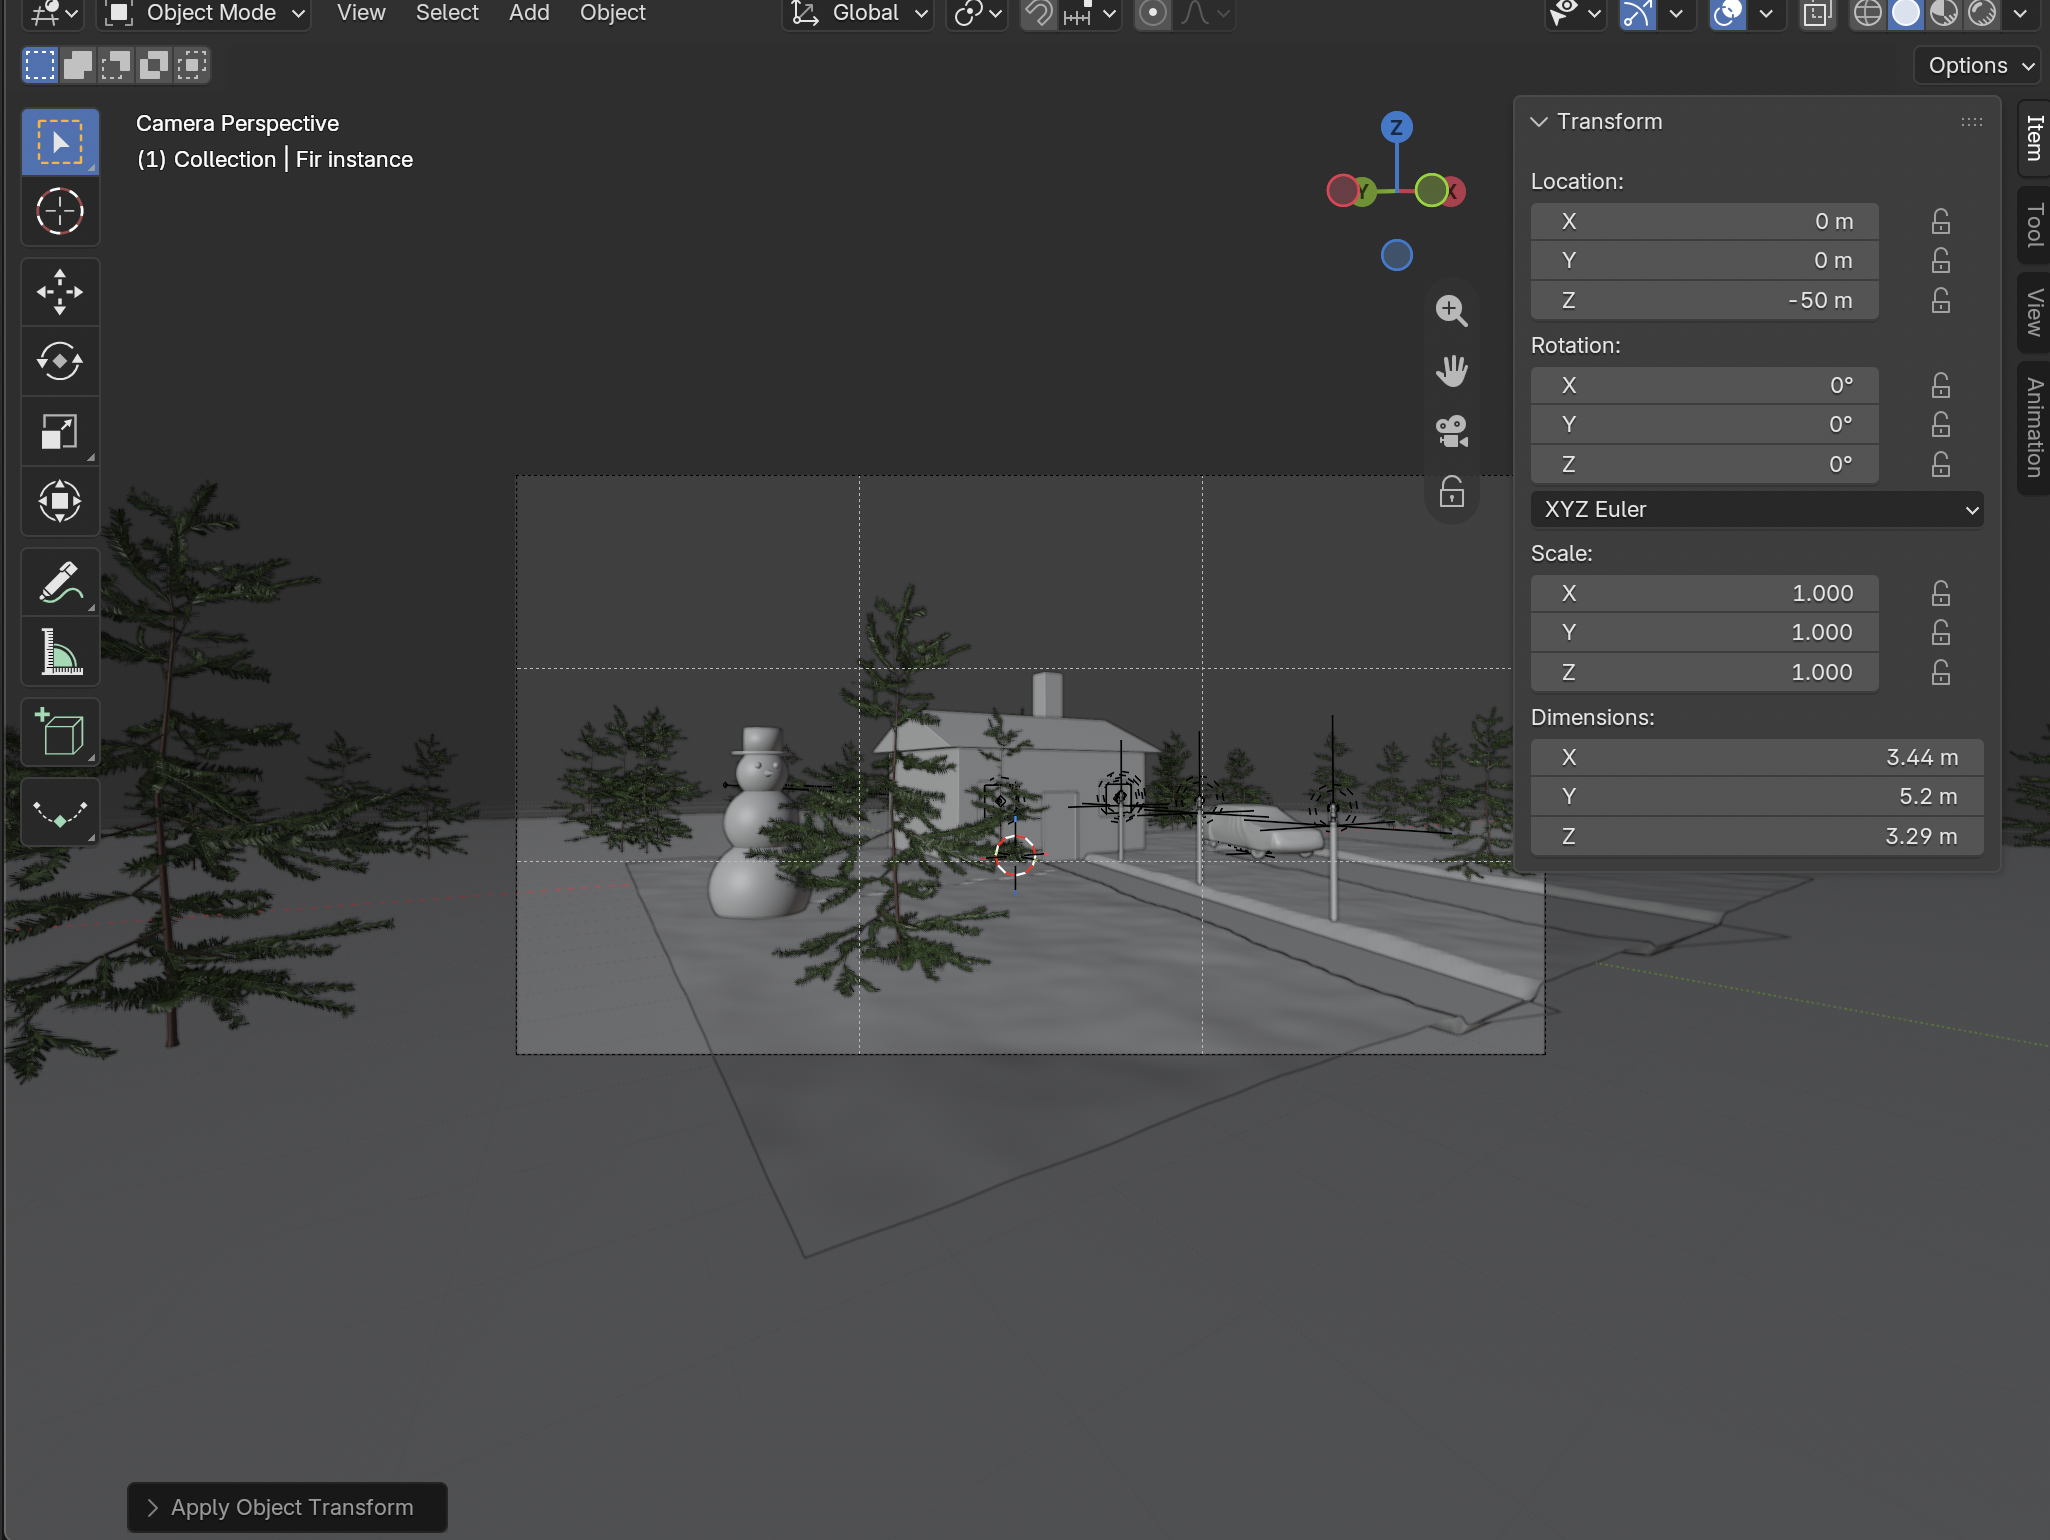Viewport: 2050px width, 1540px height.
Task: Toggle X-ray display
Action: (x=1816, y=13)
